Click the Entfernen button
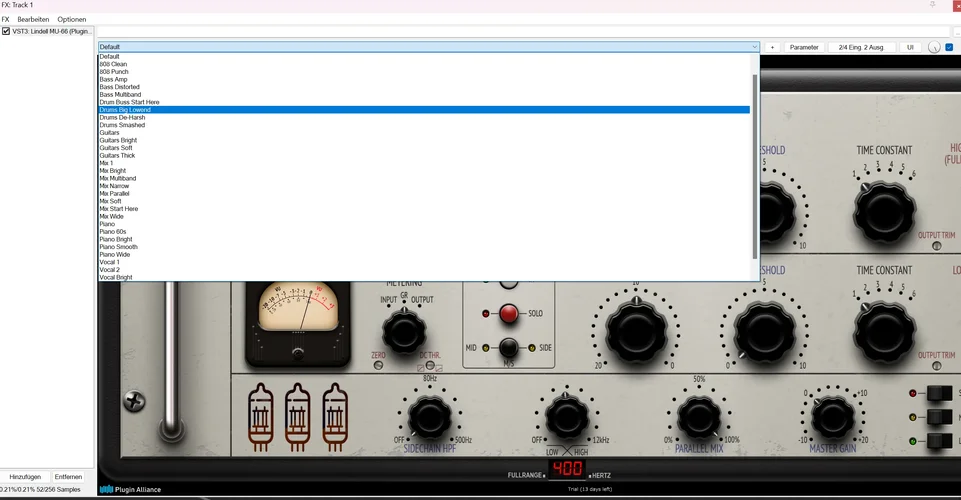 (68, 477)
